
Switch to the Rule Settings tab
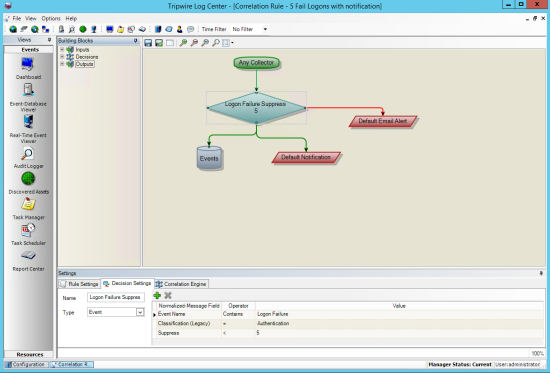coord(79,284)
